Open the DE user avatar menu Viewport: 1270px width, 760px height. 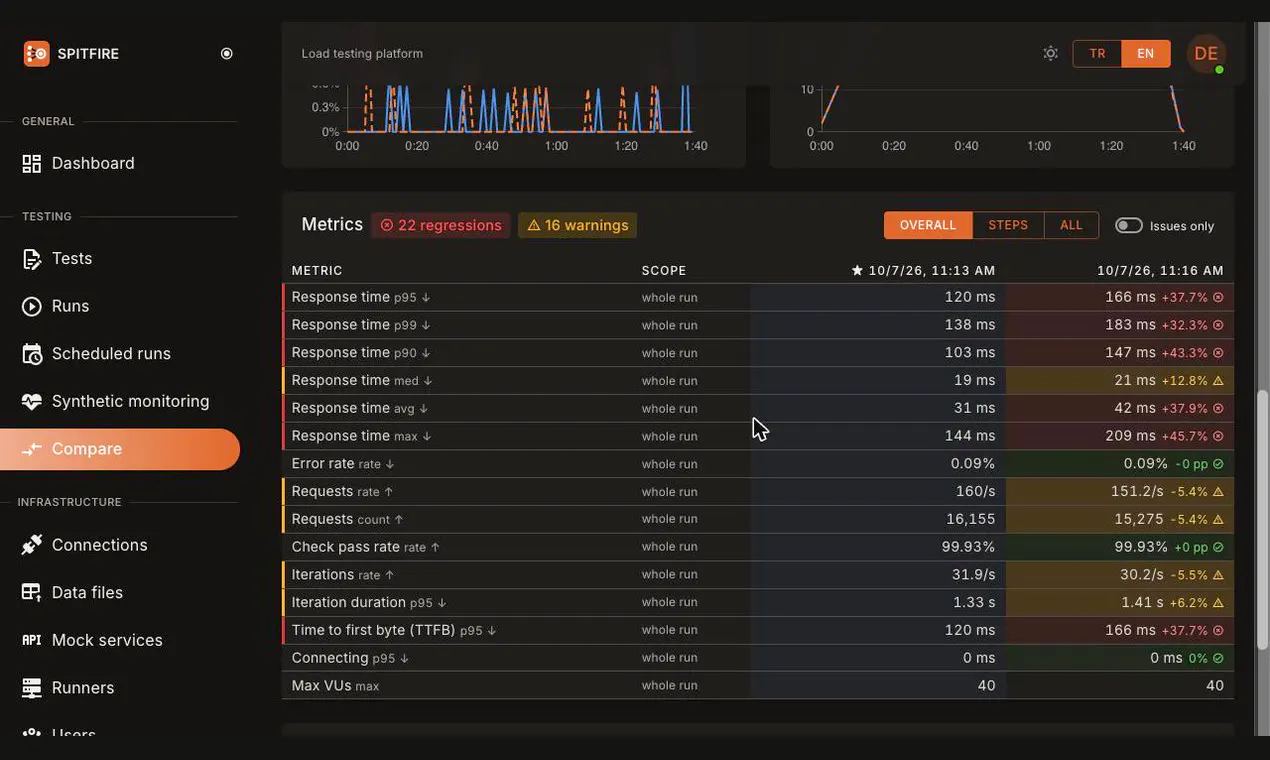click(x=1206, y=54)
